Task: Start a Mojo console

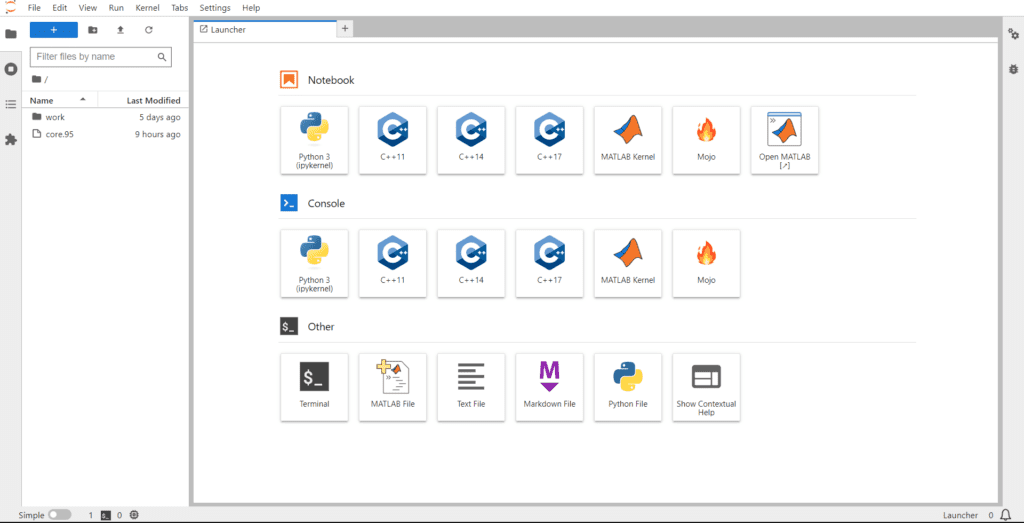Action: [x=706, y=263]
